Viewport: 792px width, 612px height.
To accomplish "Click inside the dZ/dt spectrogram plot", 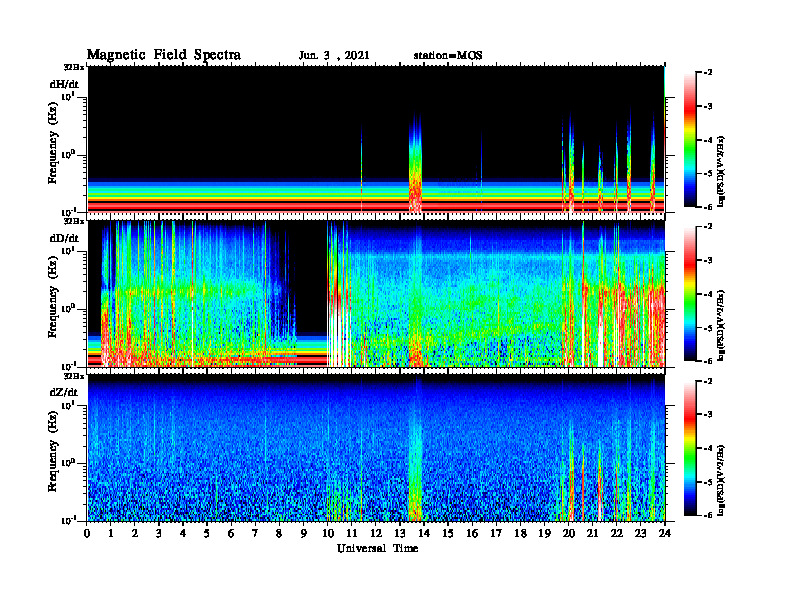I will pos(376,447).
